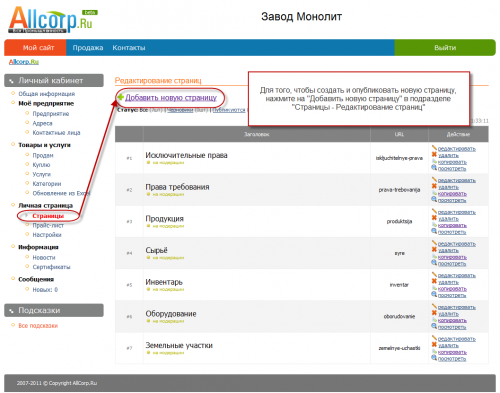Image resolution: width=500 pixels, height=393 pixels.
Task: Click the Allcorp.Ru logo
Action: [53, 20]
